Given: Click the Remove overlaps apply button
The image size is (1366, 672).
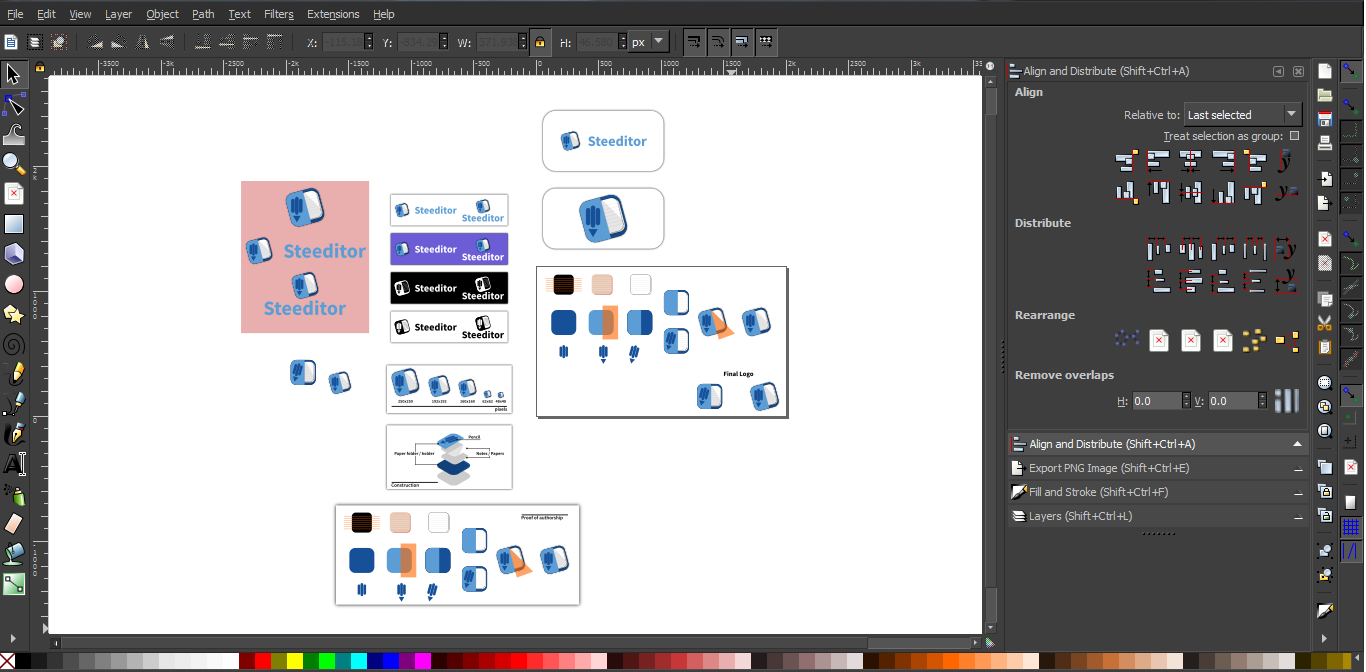Looking at the screenshot, I should 1286,401.
